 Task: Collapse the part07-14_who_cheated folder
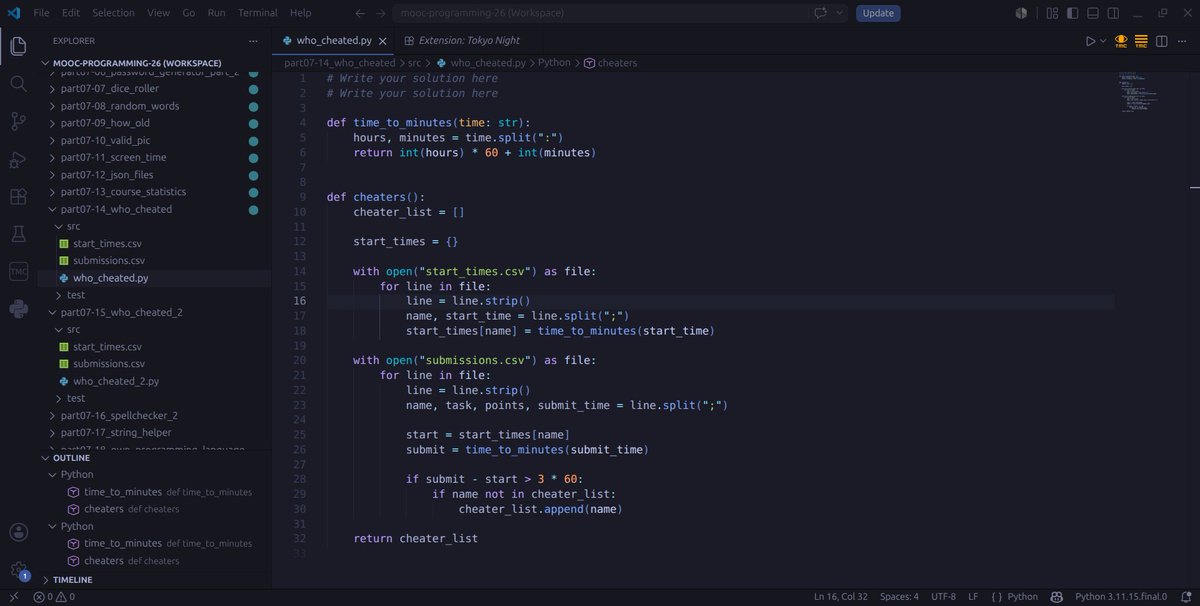(53, 209)
